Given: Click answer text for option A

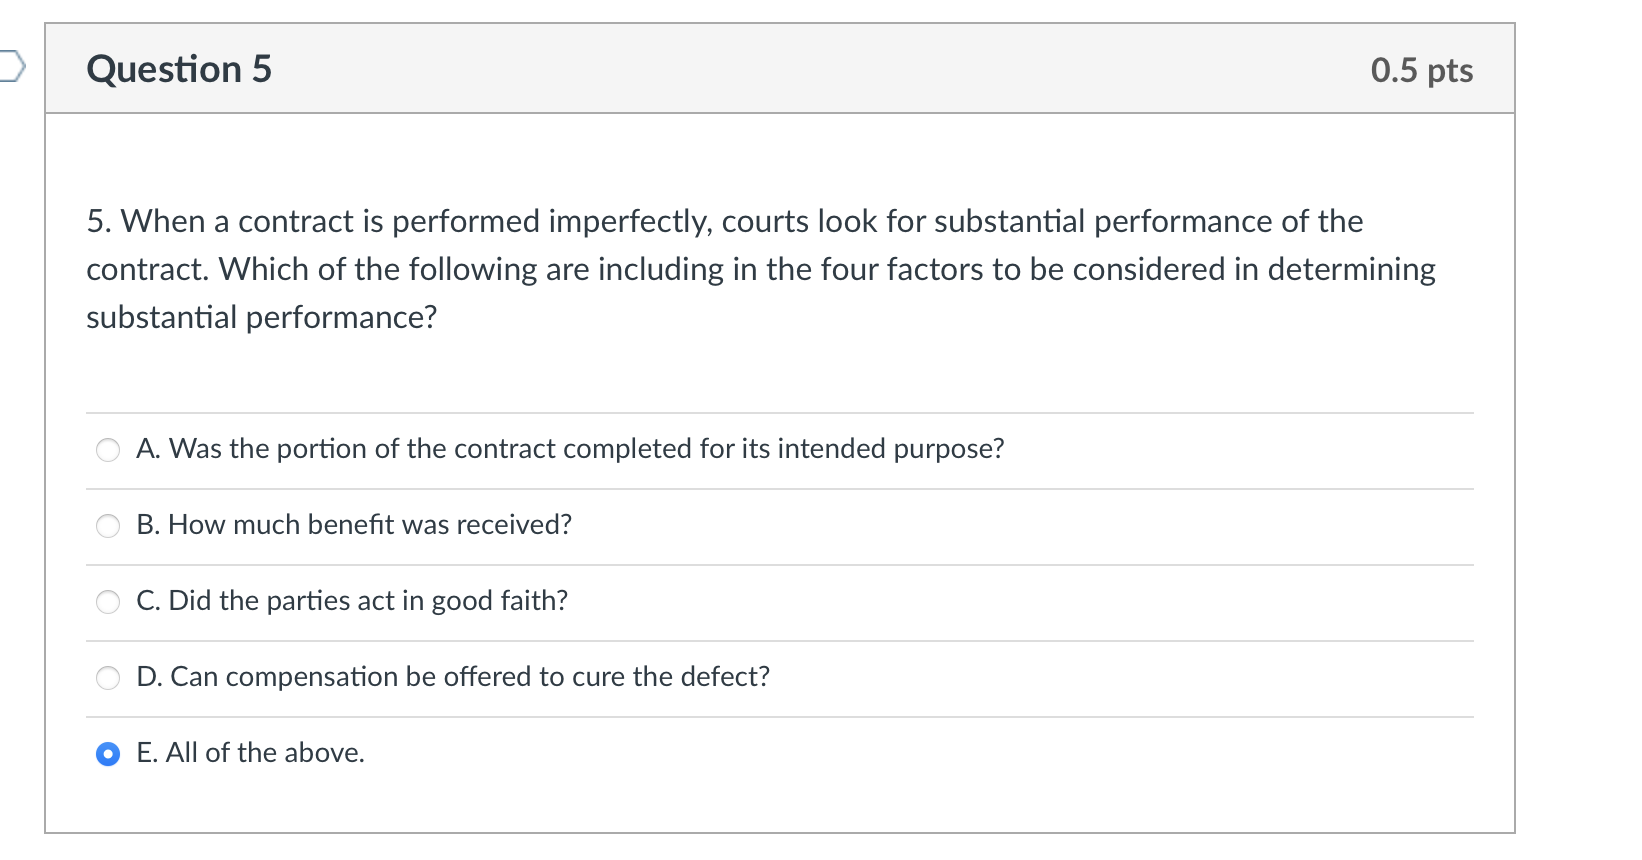Looking at the screenshot, I should 570,450.
